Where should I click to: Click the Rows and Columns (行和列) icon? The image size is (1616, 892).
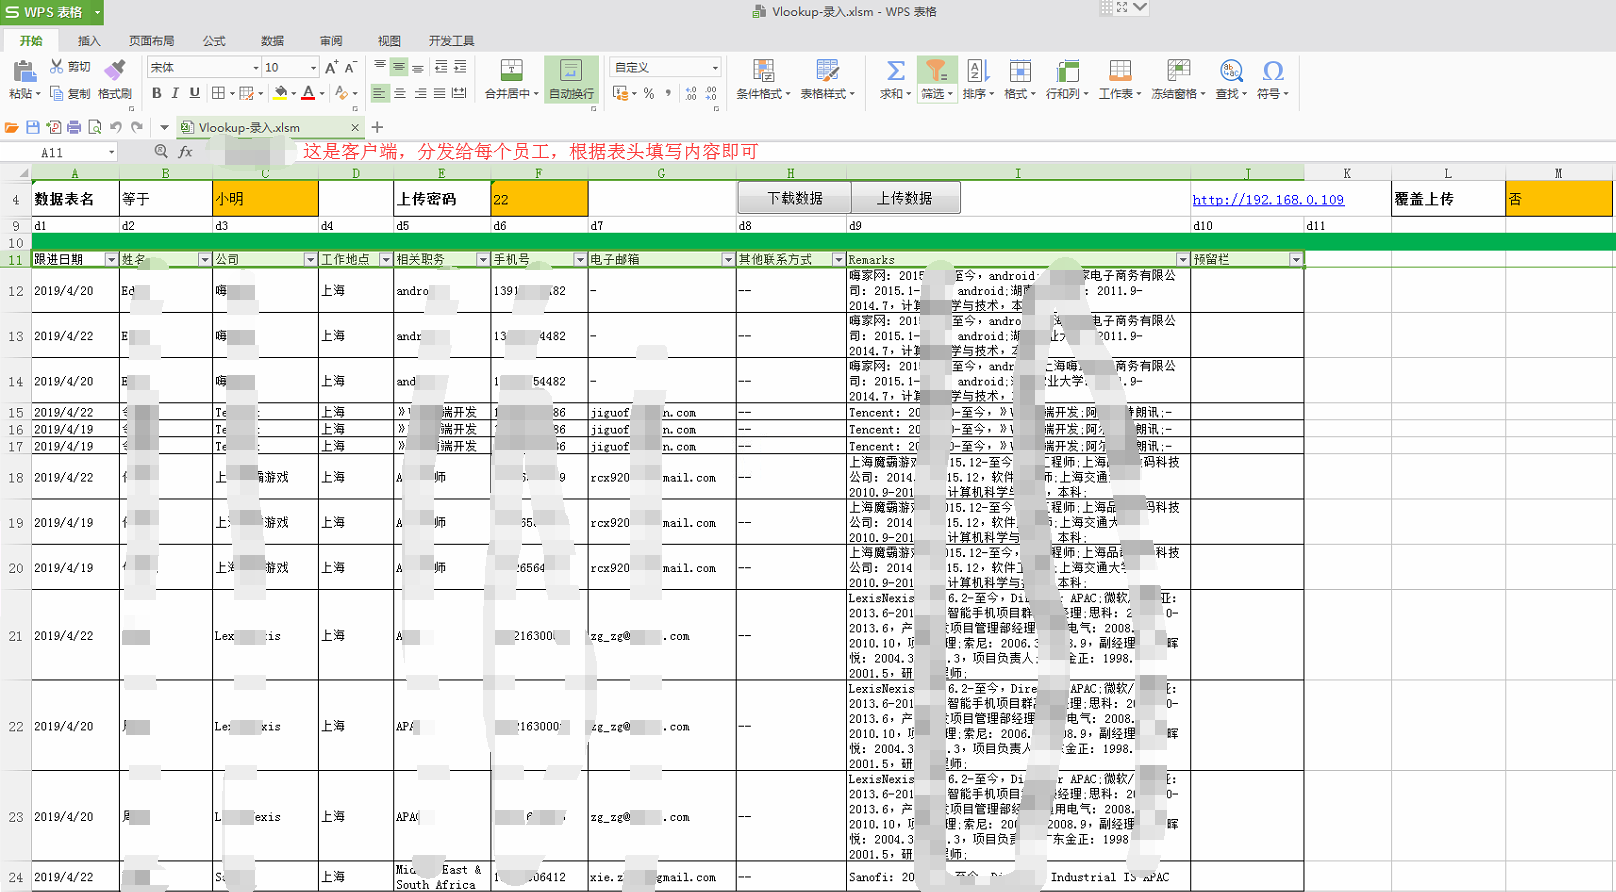tap(1067, 70)
